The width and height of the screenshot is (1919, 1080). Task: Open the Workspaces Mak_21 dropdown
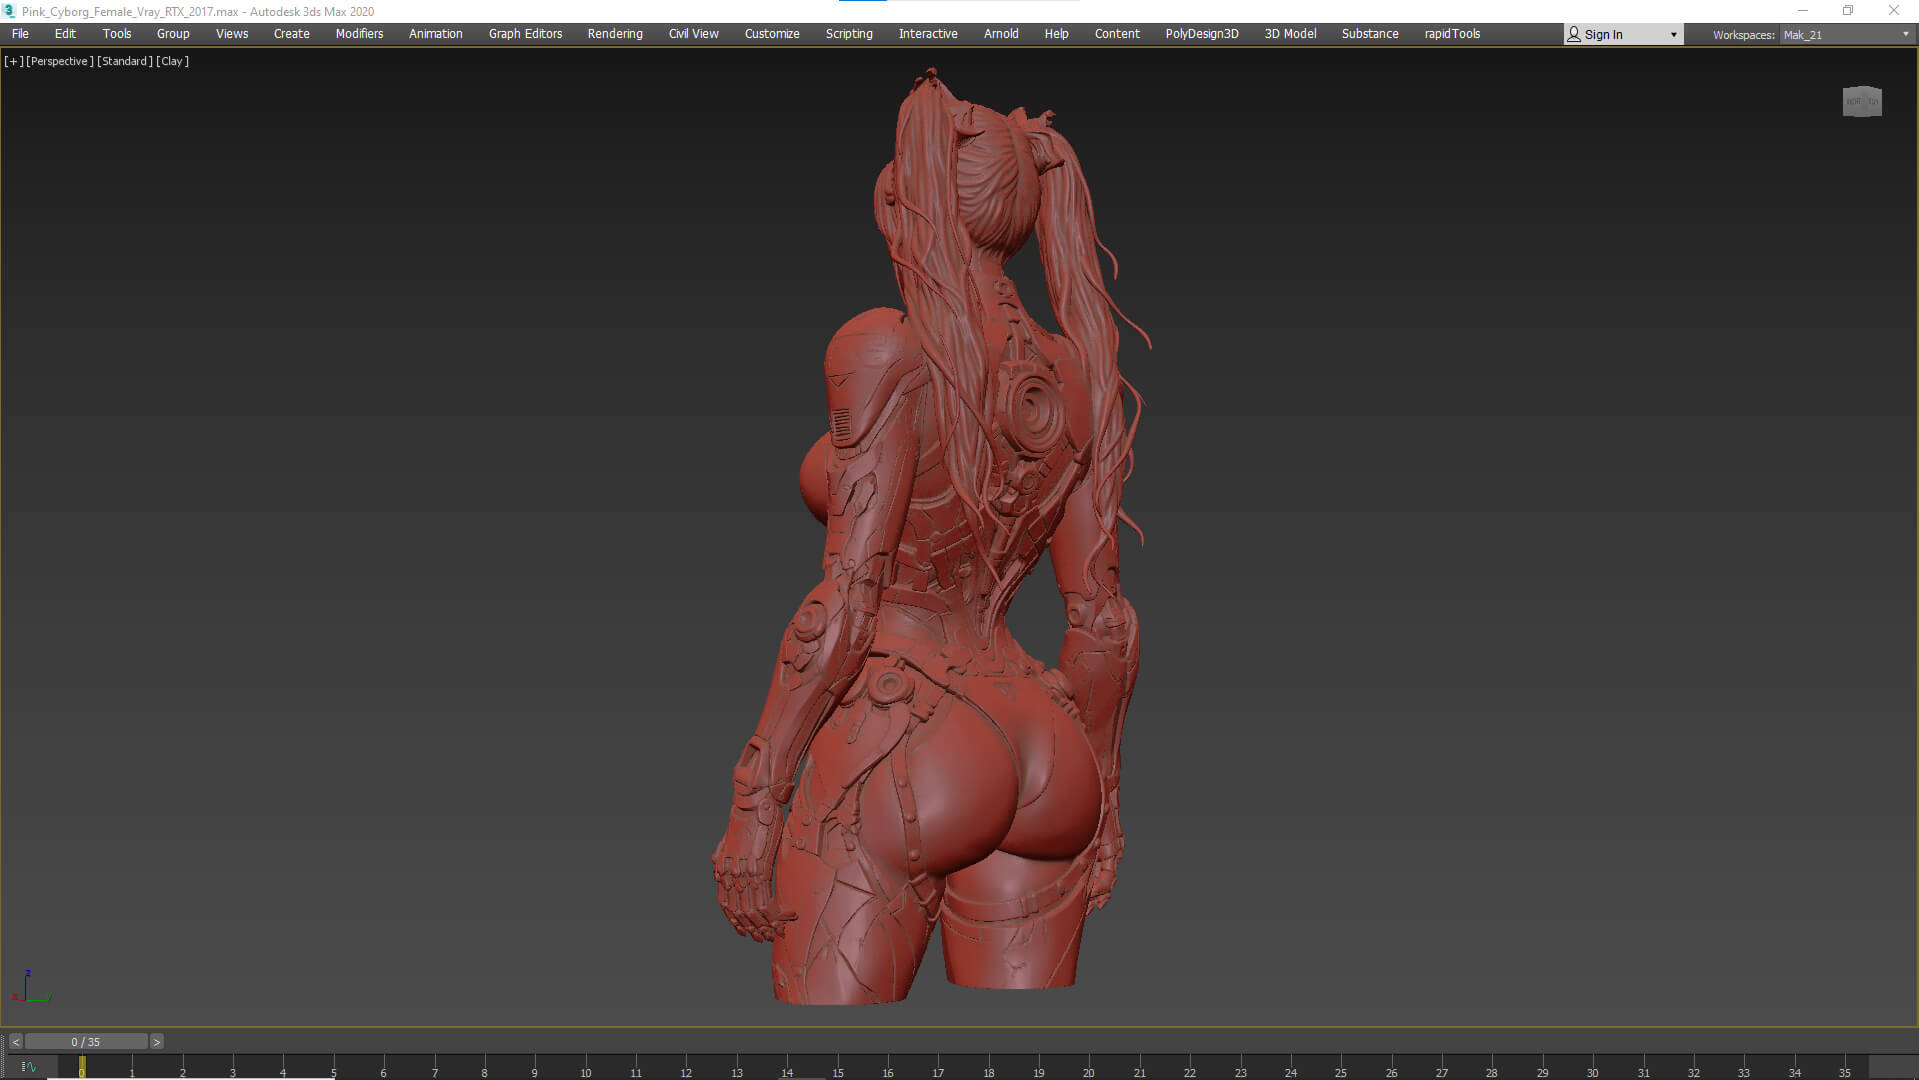1845,35
